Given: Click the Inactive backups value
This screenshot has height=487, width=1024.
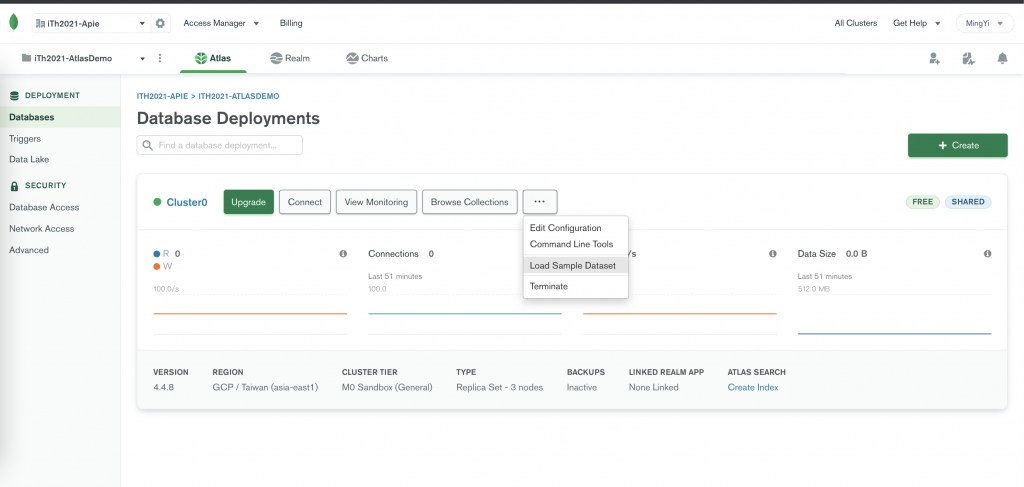Looking at the screenshot, I should (x=582, y=387).
